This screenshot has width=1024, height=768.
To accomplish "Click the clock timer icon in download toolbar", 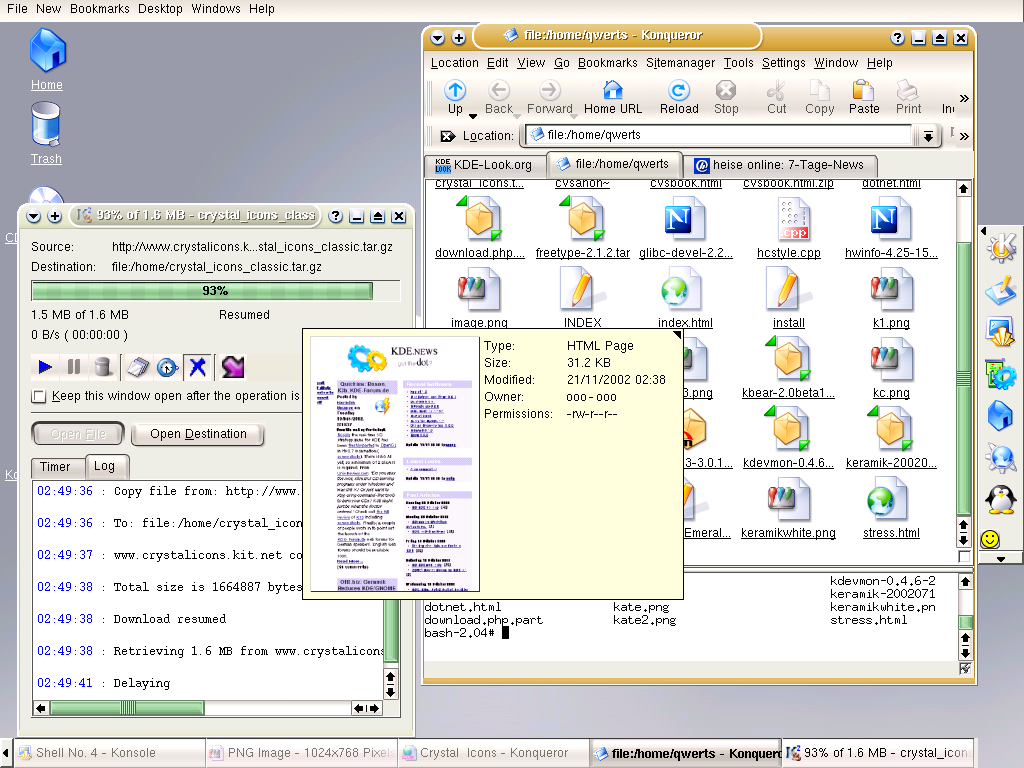I will pyautogui.click(x=167, y=367).
